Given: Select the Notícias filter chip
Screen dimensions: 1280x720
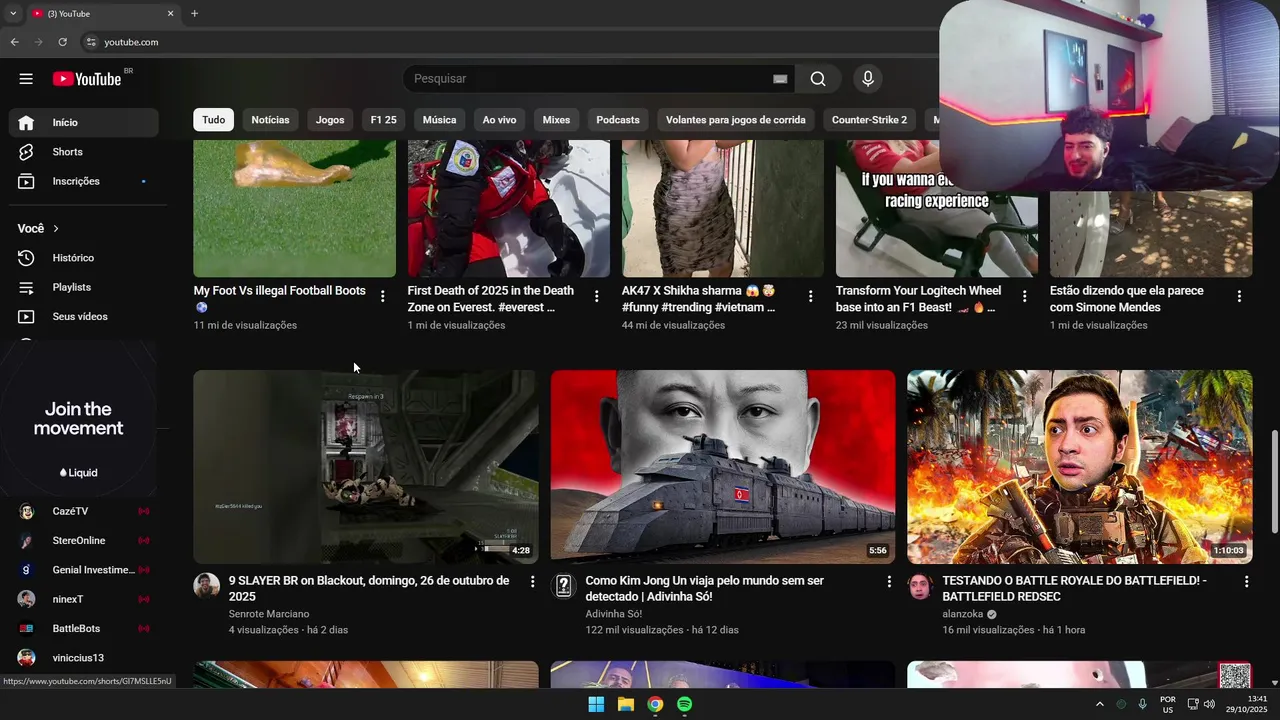Looking at the screenshot, I should [x=270, y=120].
